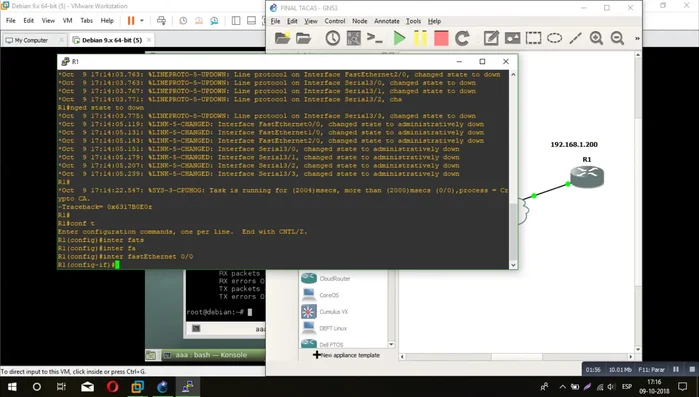Click GNS3 open project folder icon
Viewport: 699px width, 397px height.
[304, 38]
